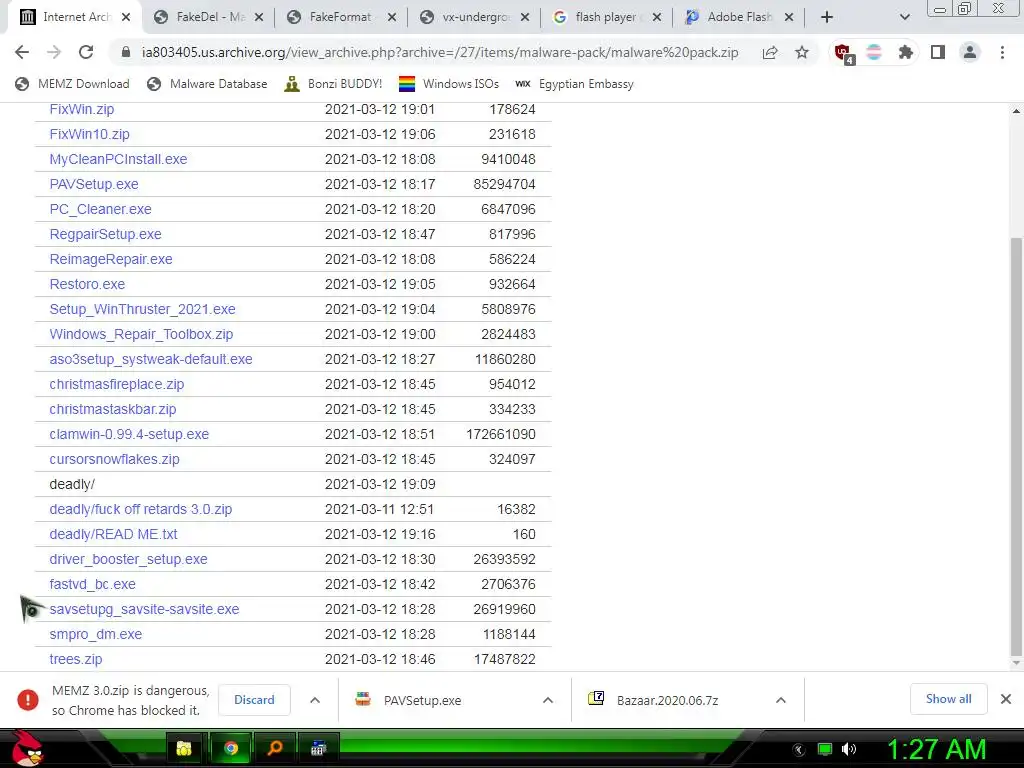Close the FakeDel tab
The image size is (1024, 768).
click(x=259, y=17)
